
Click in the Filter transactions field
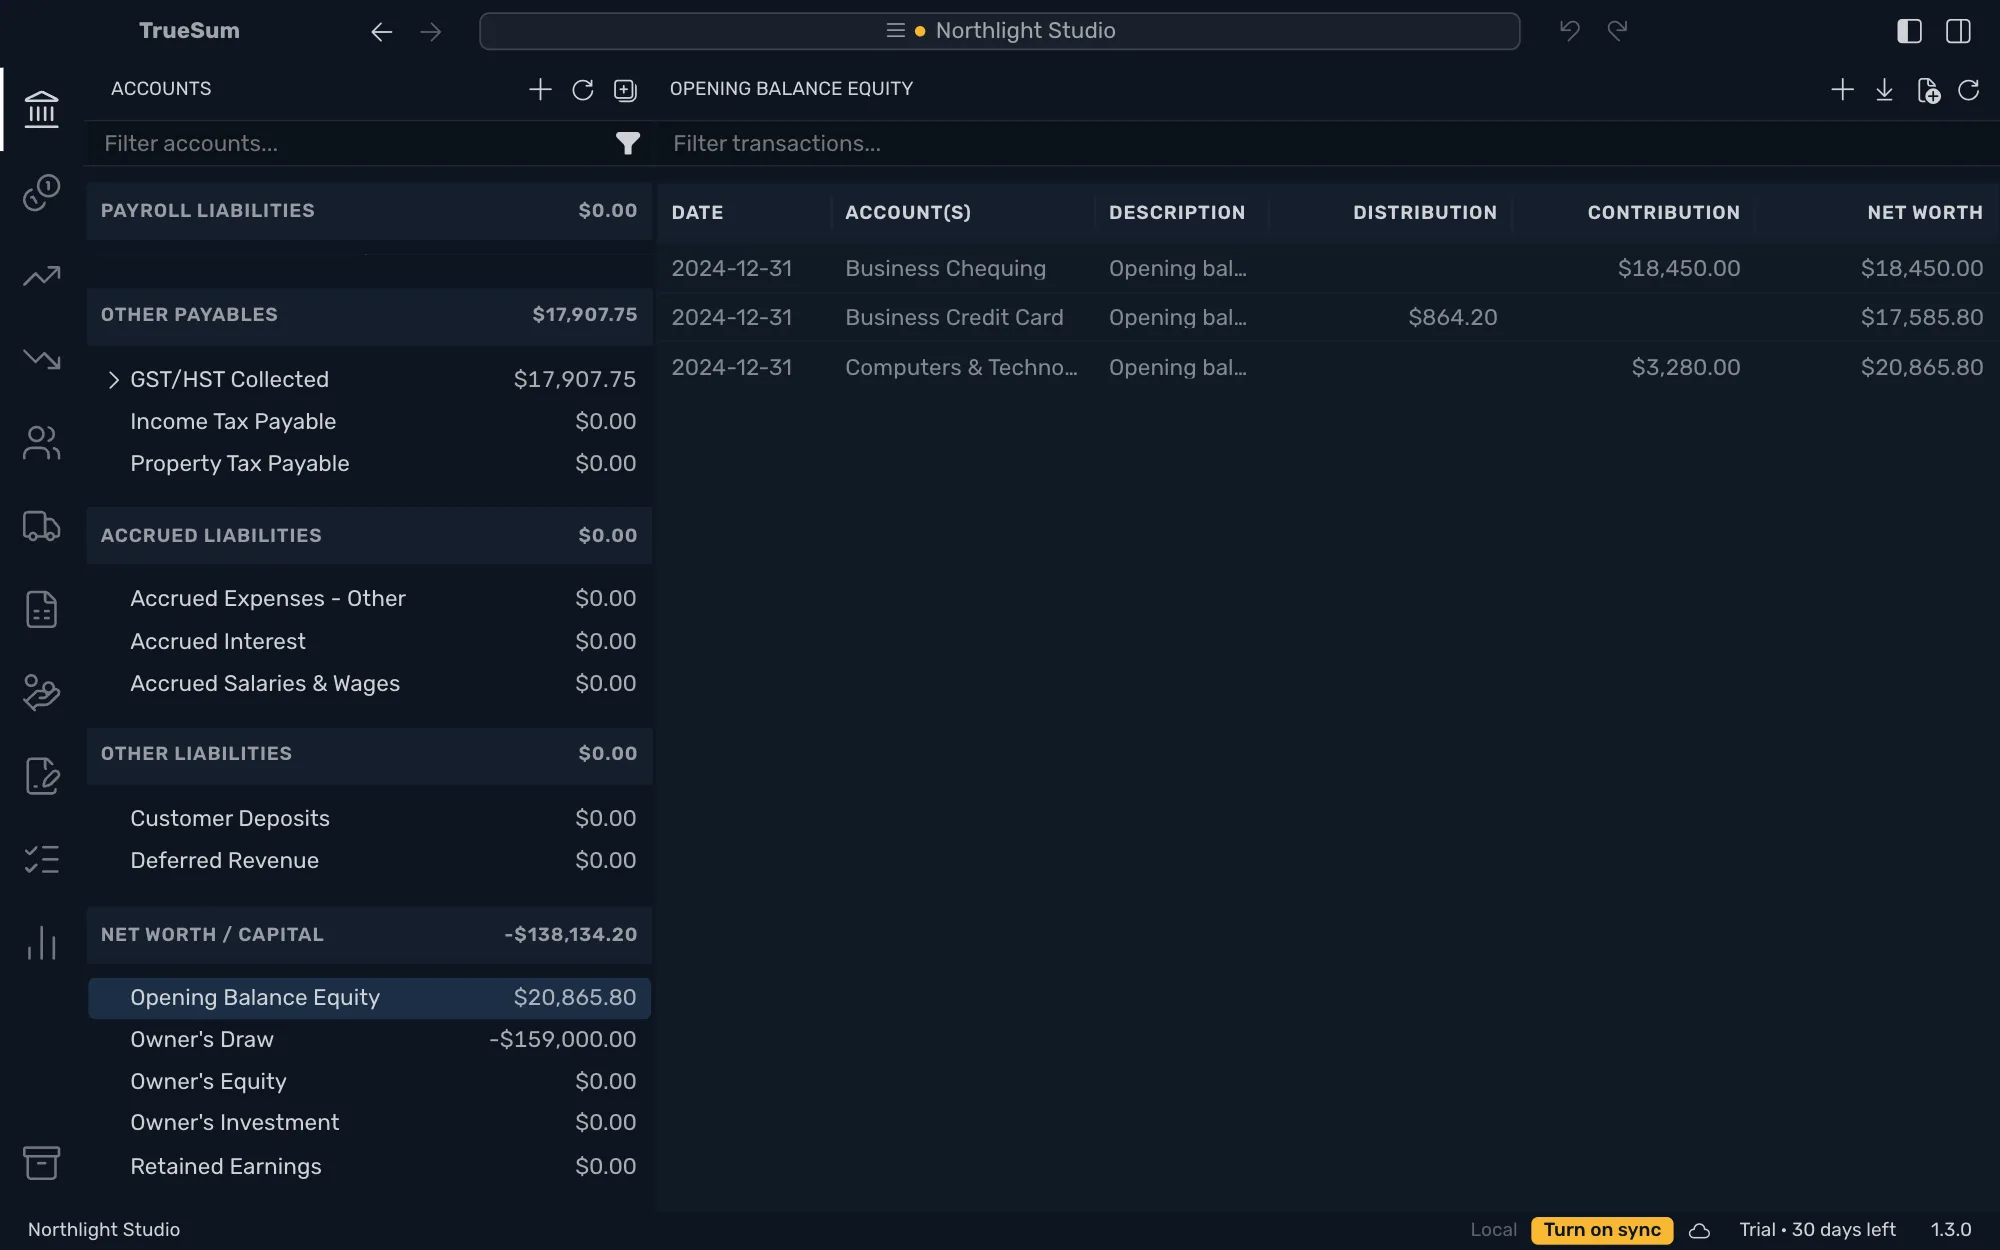pyautogui.click(x=1330, y=143)
